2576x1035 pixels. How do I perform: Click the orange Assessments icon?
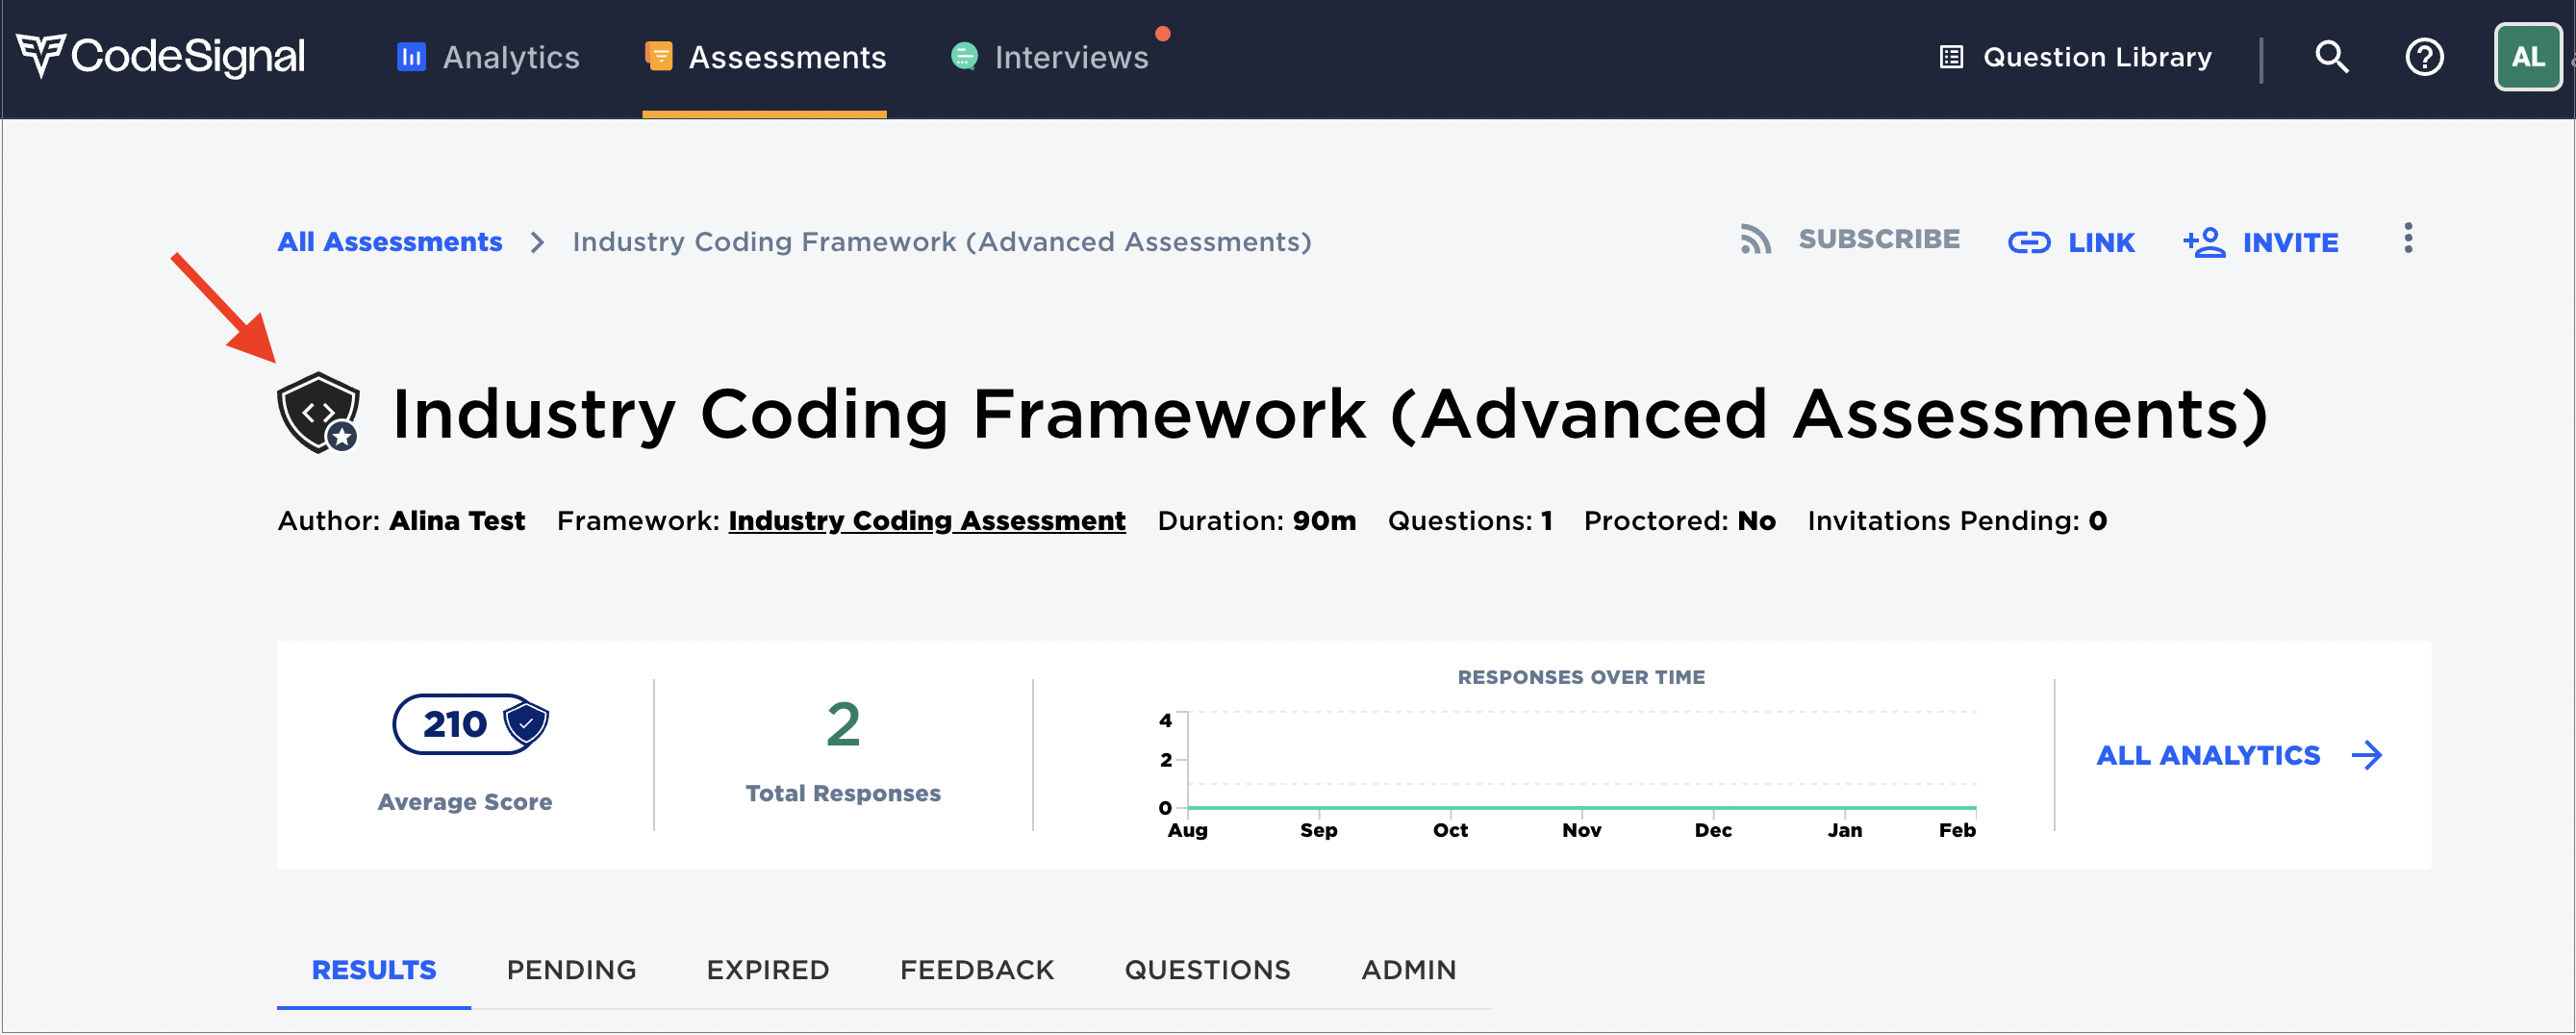658,57
